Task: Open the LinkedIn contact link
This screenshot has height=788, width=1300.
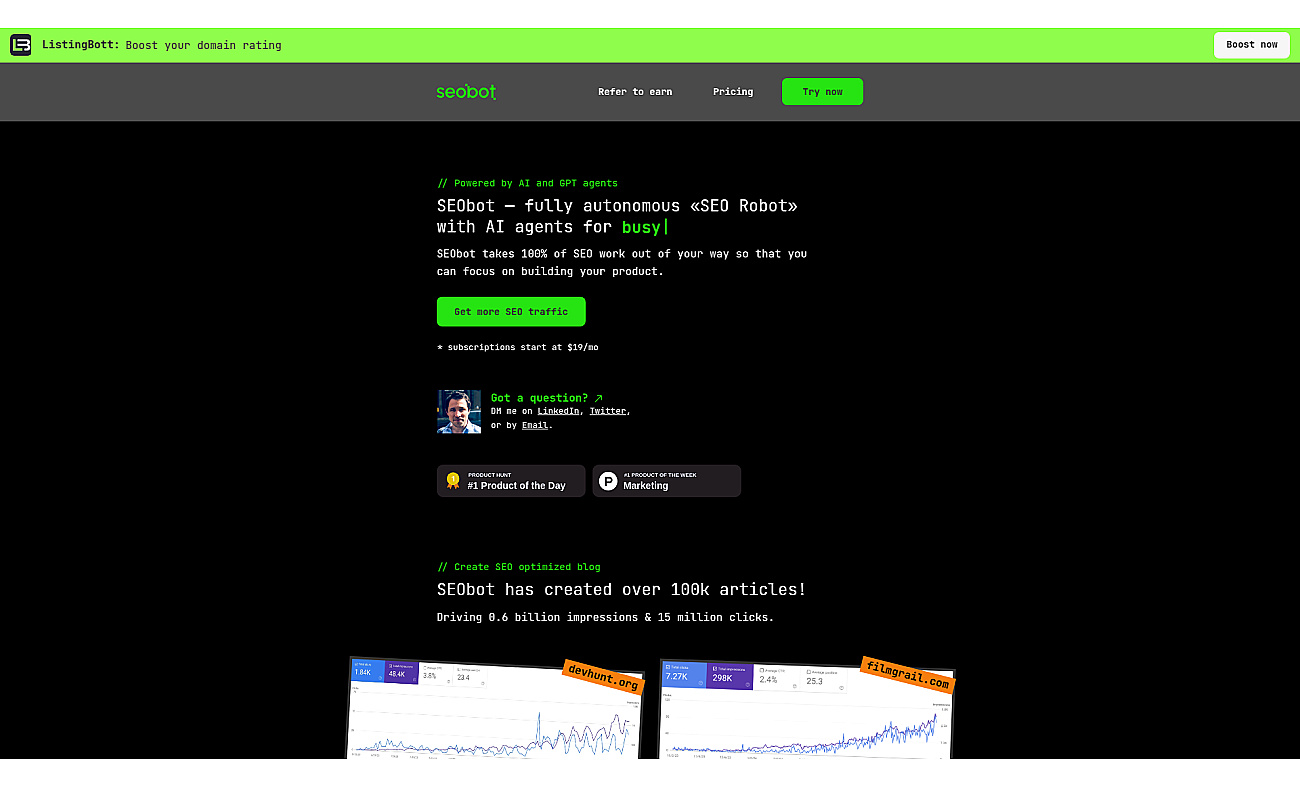Action: [x=558, y=411]
